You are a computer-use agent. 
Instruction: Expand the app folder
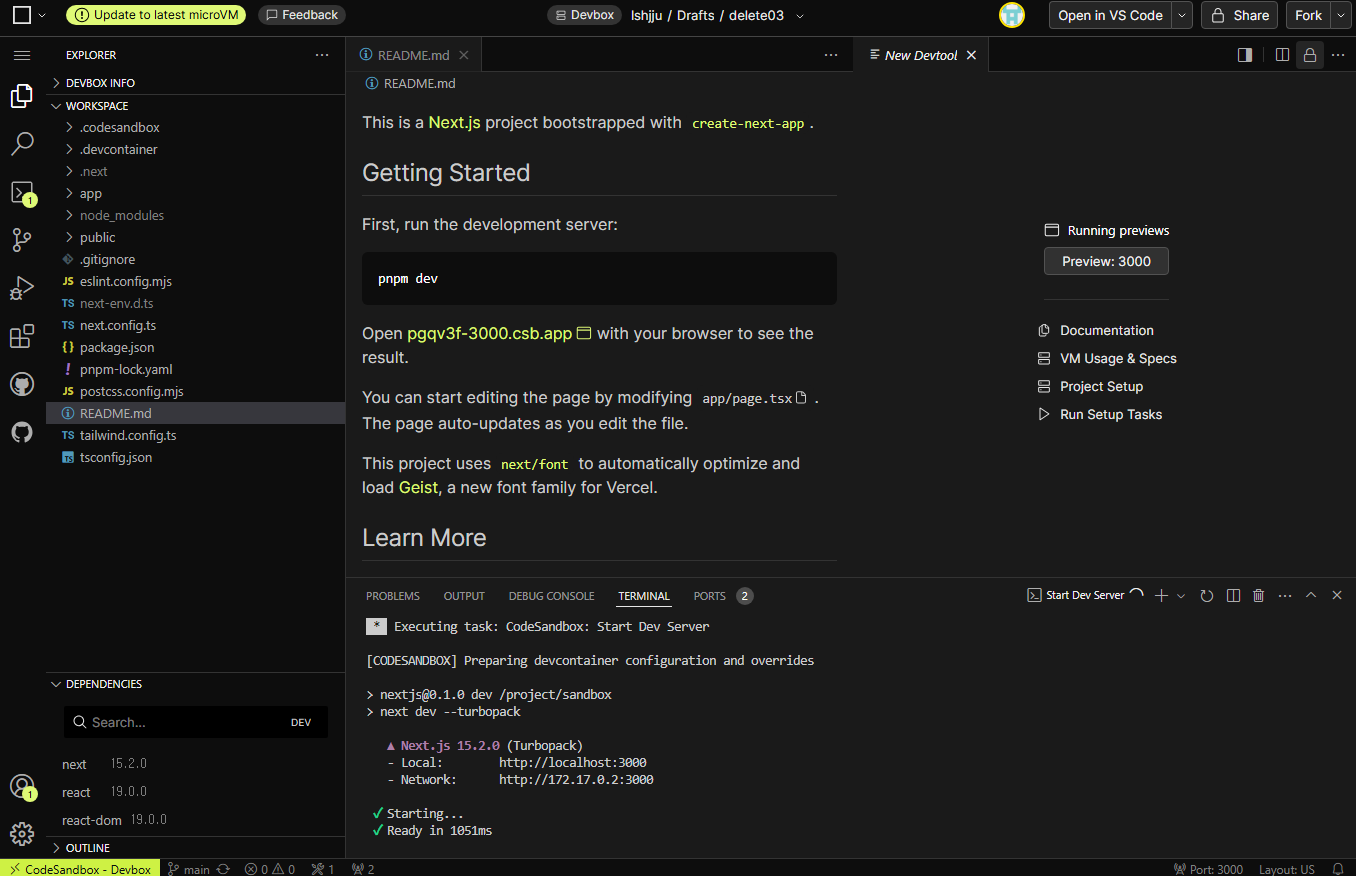(x=195, y=193)
